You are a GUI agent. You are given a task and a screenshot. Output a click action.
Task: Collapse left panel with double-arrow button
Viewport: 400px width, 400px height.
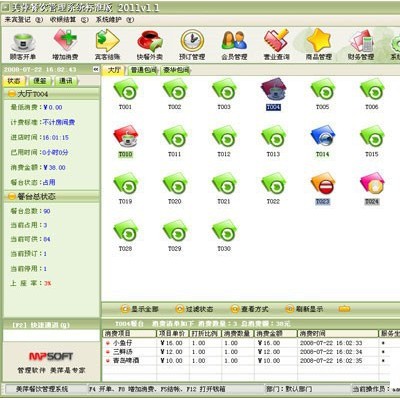pyautogui.click(x=96, y=69)
